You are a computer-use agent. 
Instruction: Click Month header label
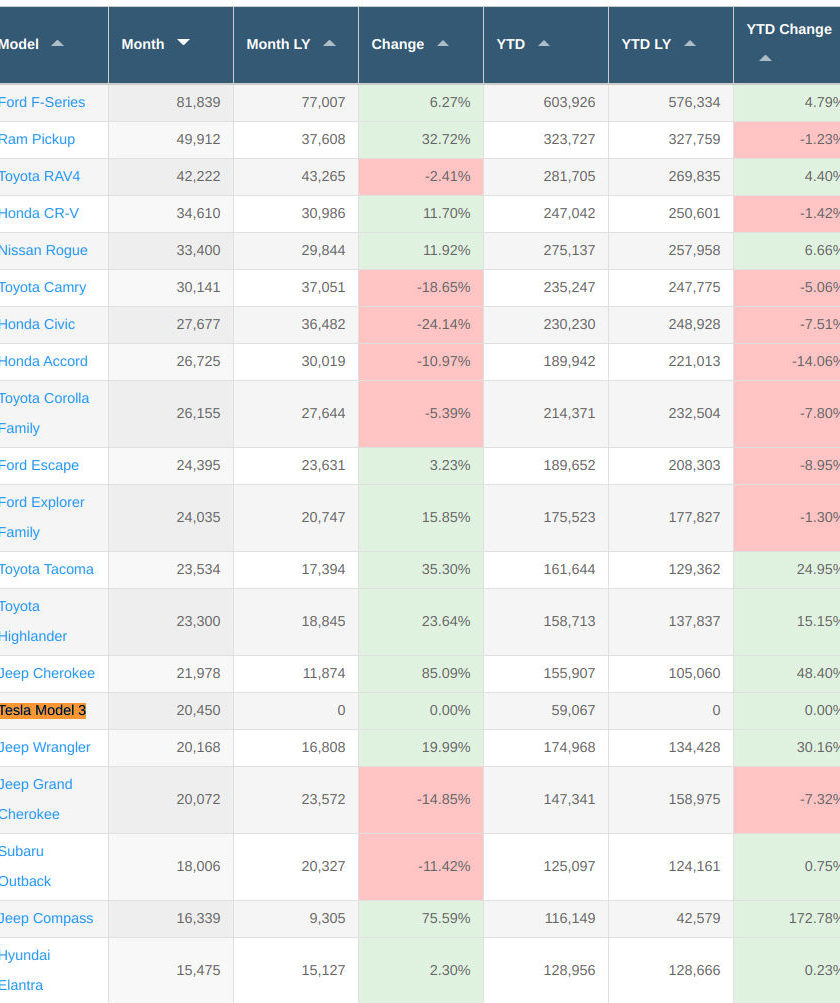[143, 44]
